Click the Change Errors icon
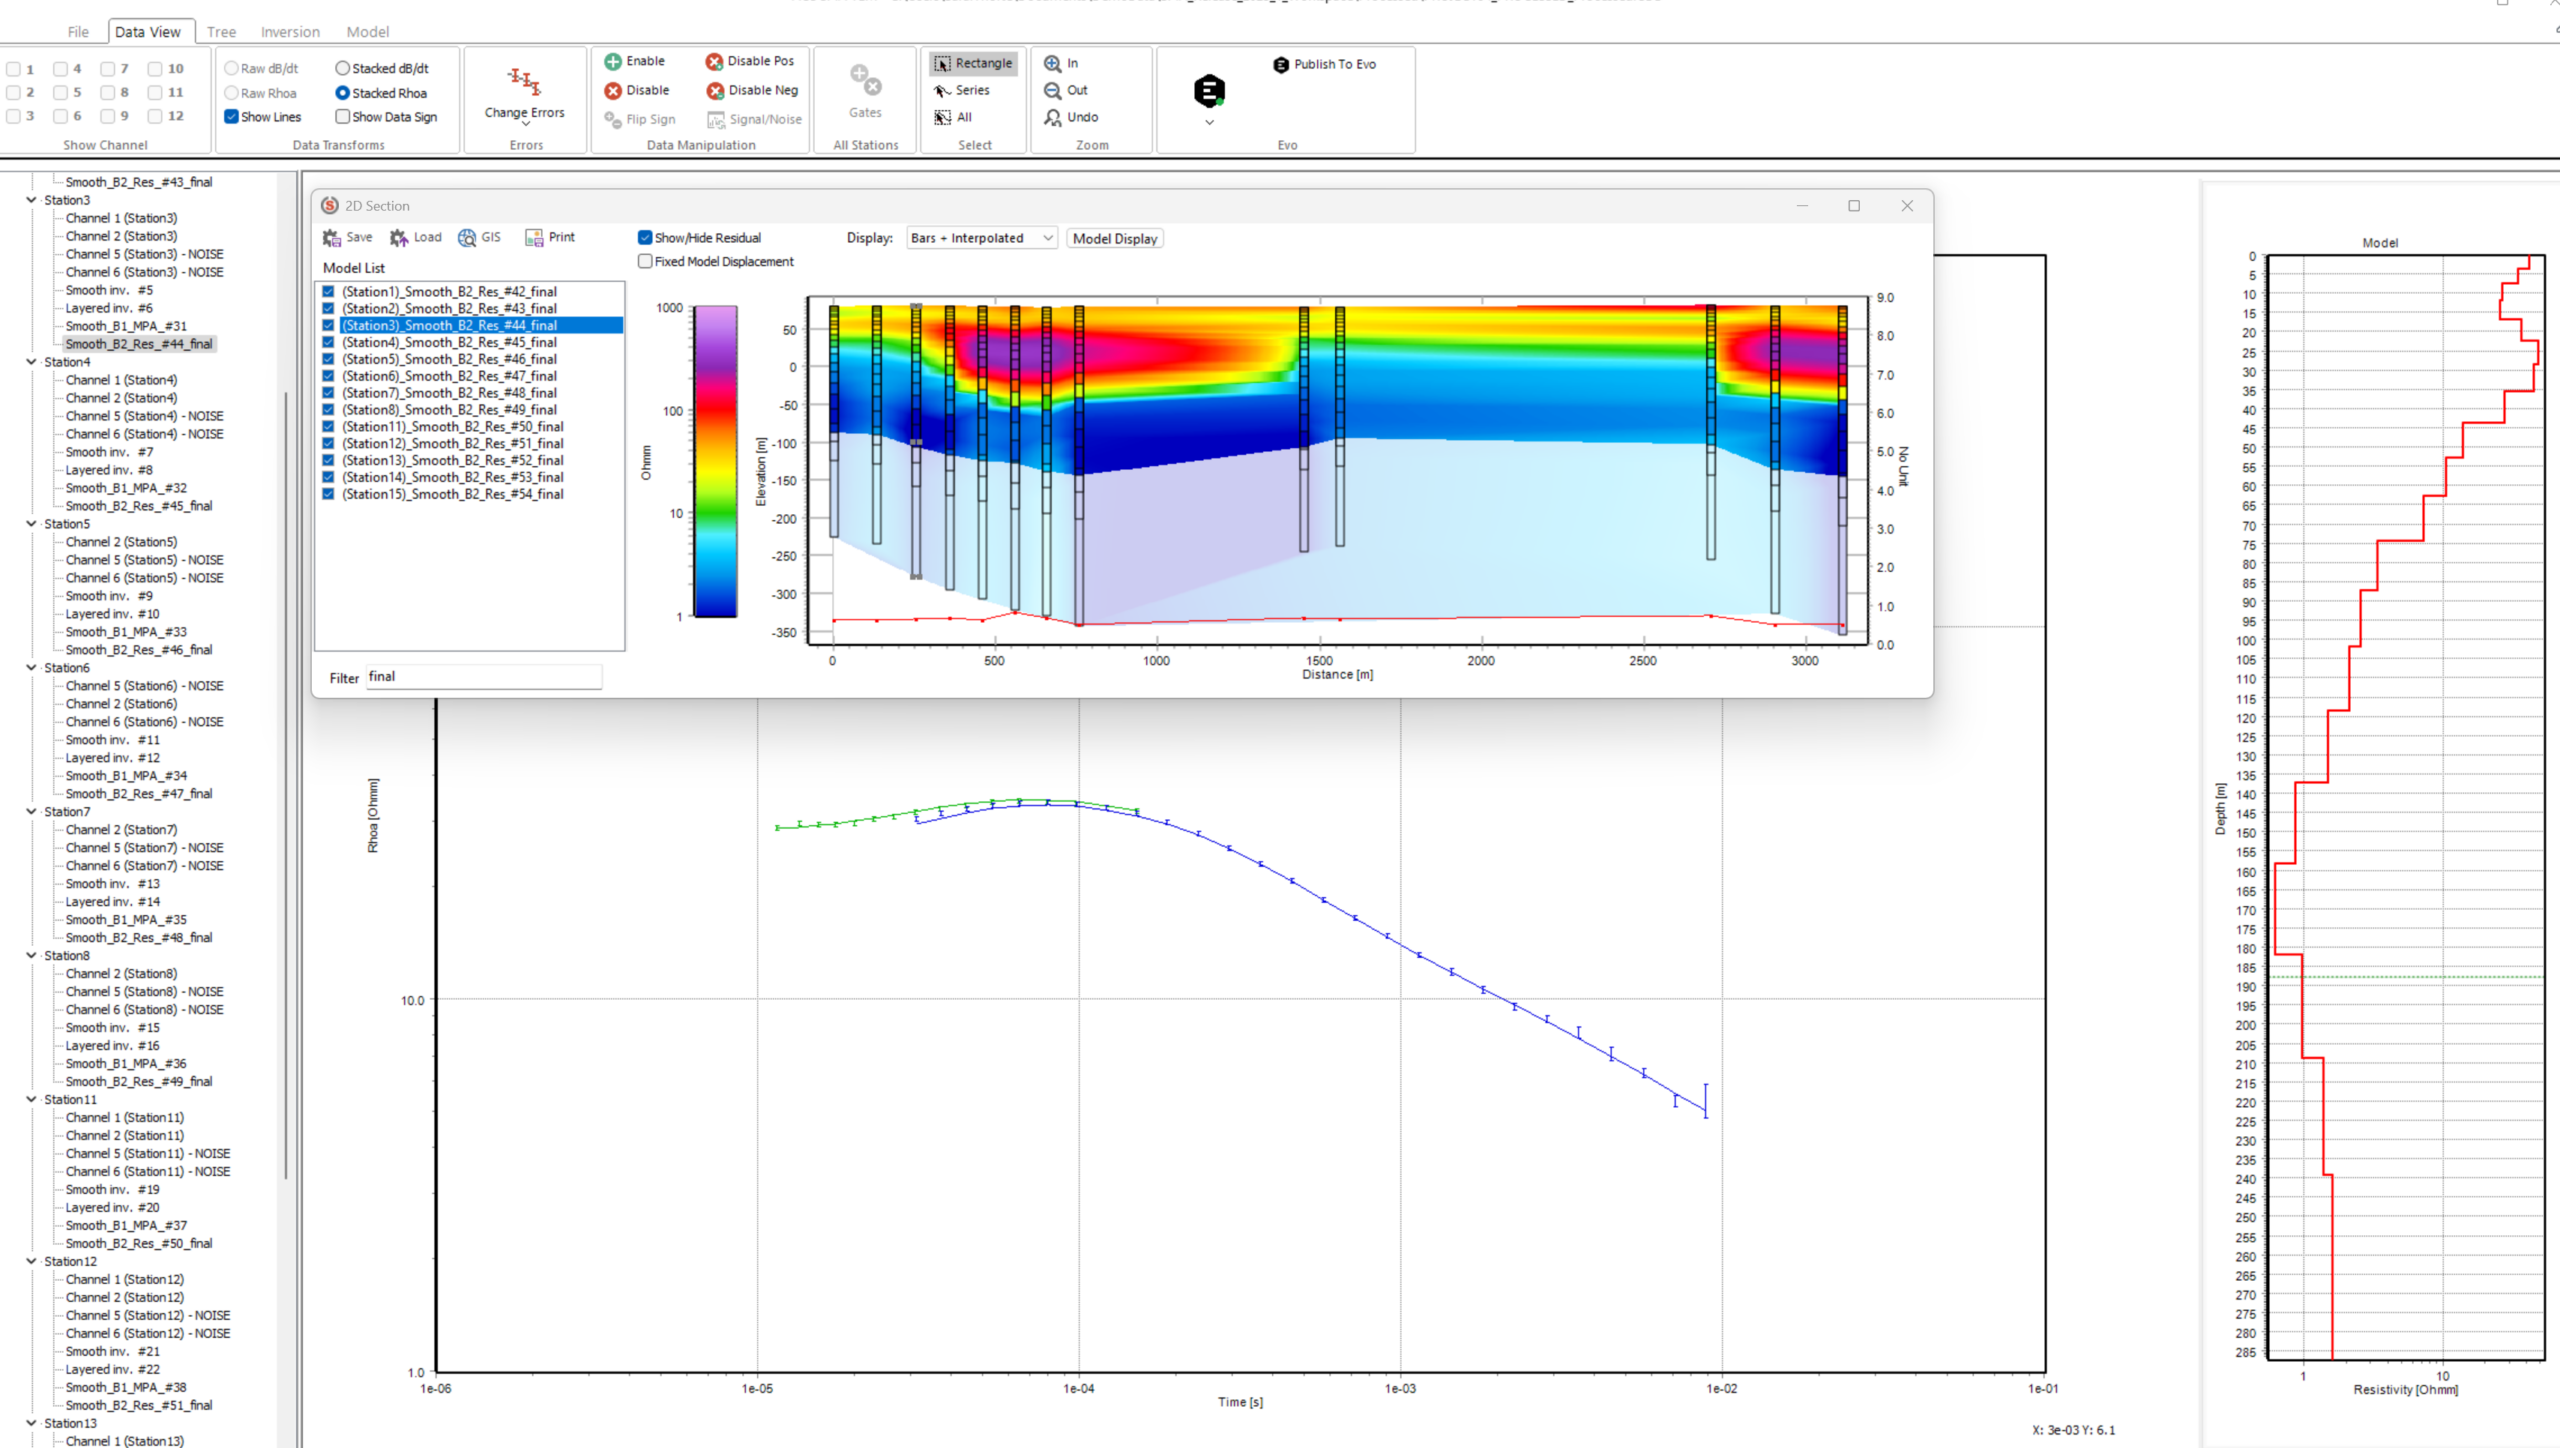This screenshot has width=2560, height=1448. click(x=524, y=81)
